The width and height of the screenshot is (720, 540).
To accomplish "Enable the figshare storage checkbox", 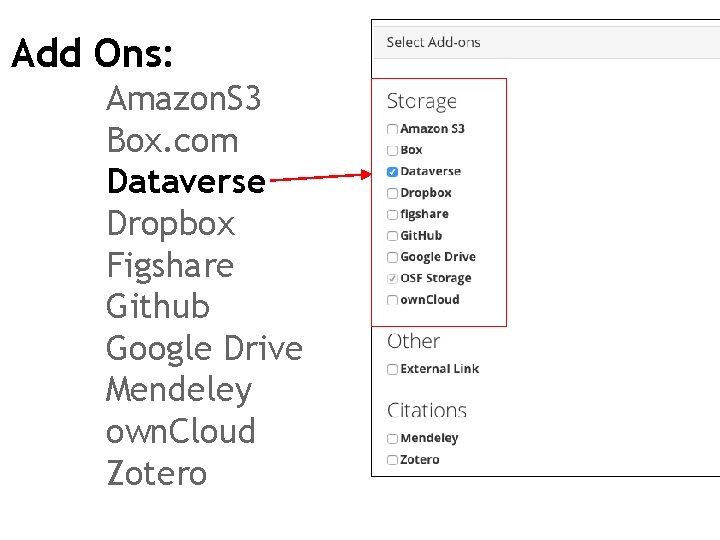I will (393, 214).
